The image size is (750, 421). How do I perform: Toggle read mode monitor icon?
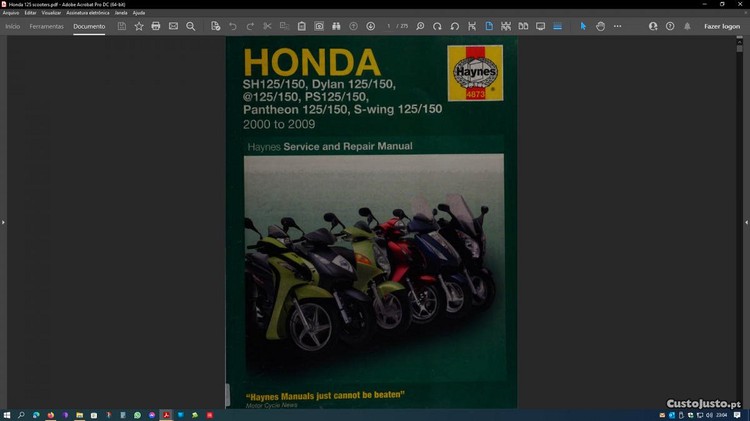[x=540, y=26]
